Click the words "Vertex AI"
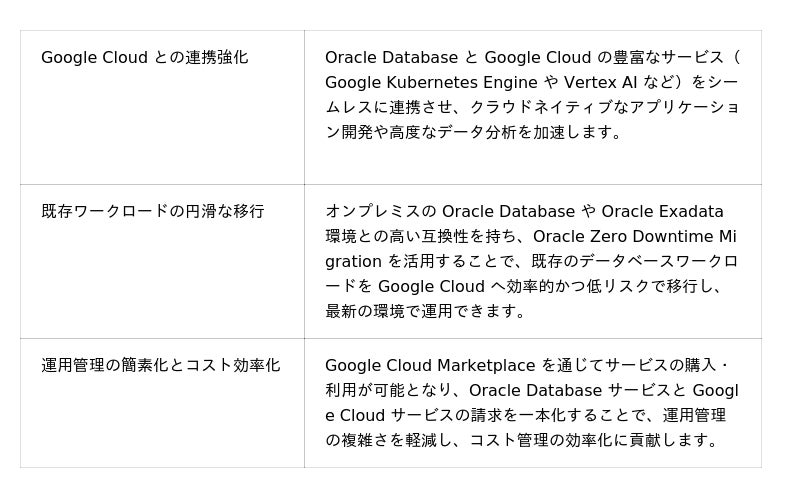The height and width of the screenshot is (498, 800). point(599,83)
